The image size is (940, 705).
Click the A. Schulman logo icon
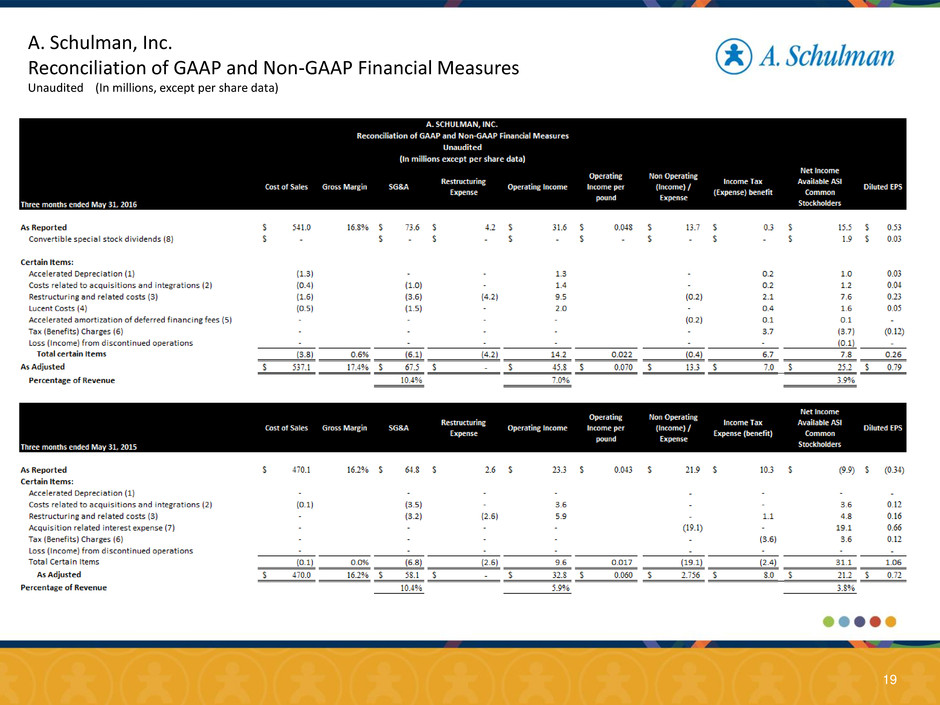[x=738, y=56]
